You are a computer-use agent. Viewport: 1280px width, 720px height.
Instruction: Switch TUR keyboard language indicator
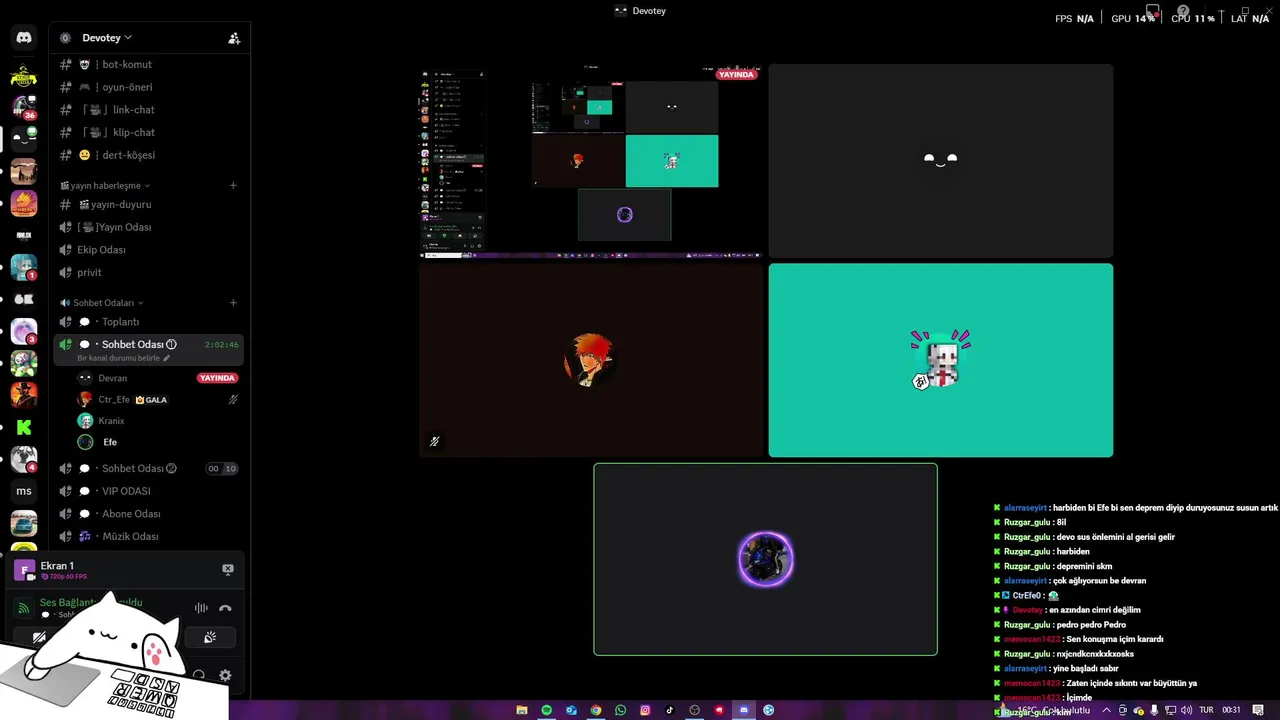point(1206,710)
